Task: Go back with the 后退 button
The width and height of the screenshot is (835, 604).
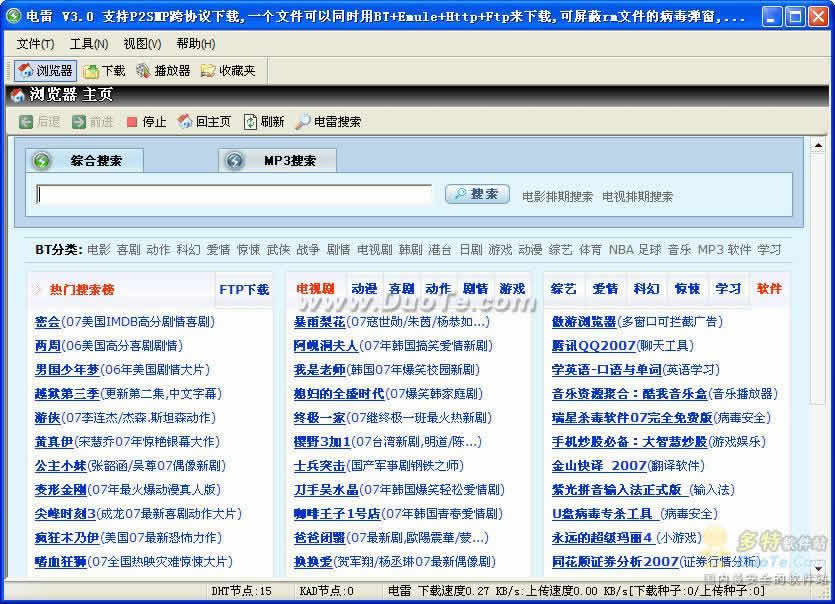Action: (39, 122)
